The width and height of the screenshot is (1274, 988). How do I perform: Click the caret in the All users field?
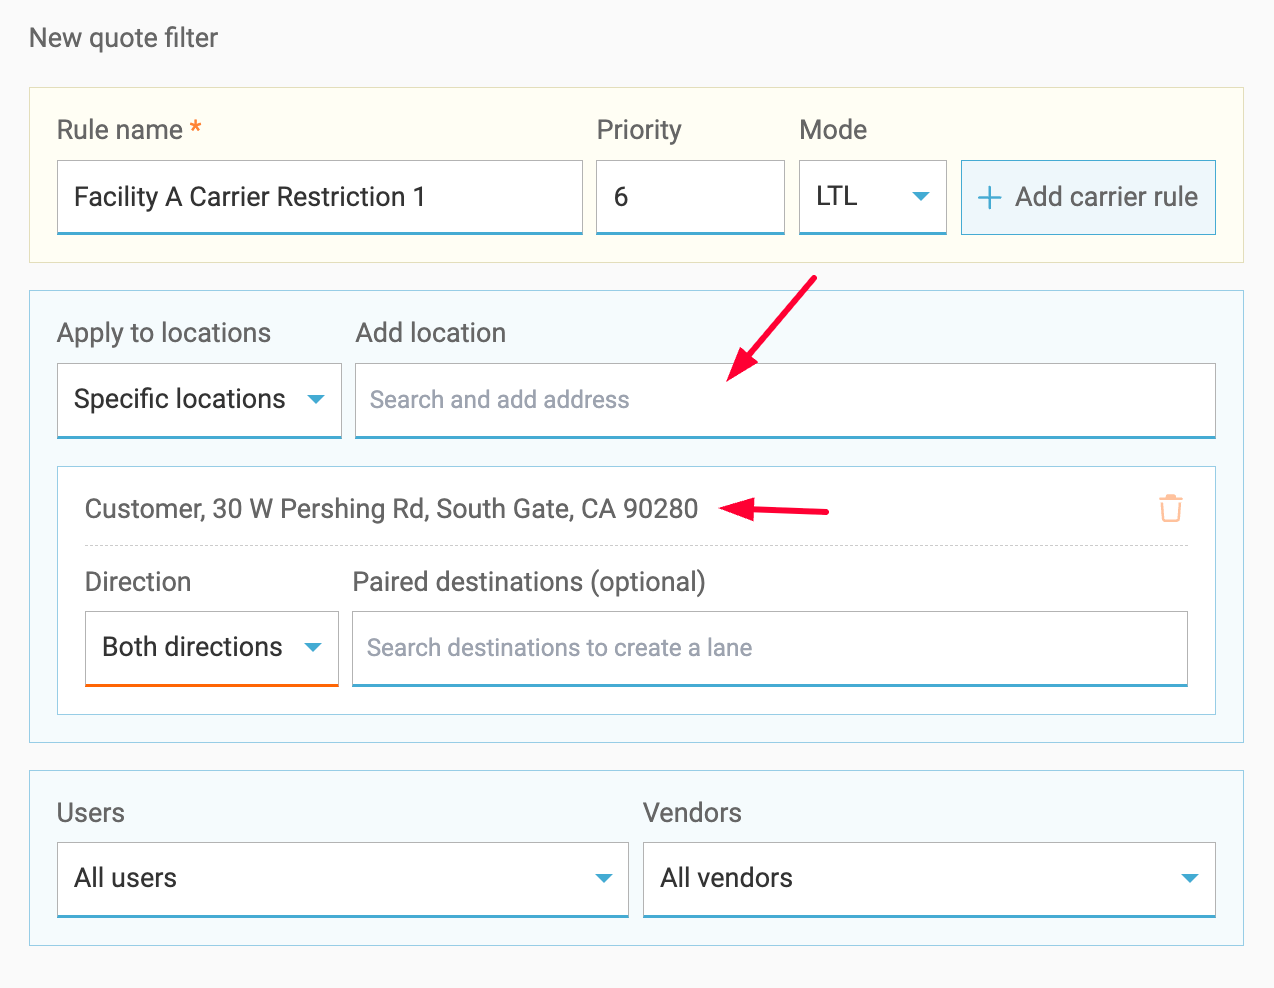pos(603,878)
